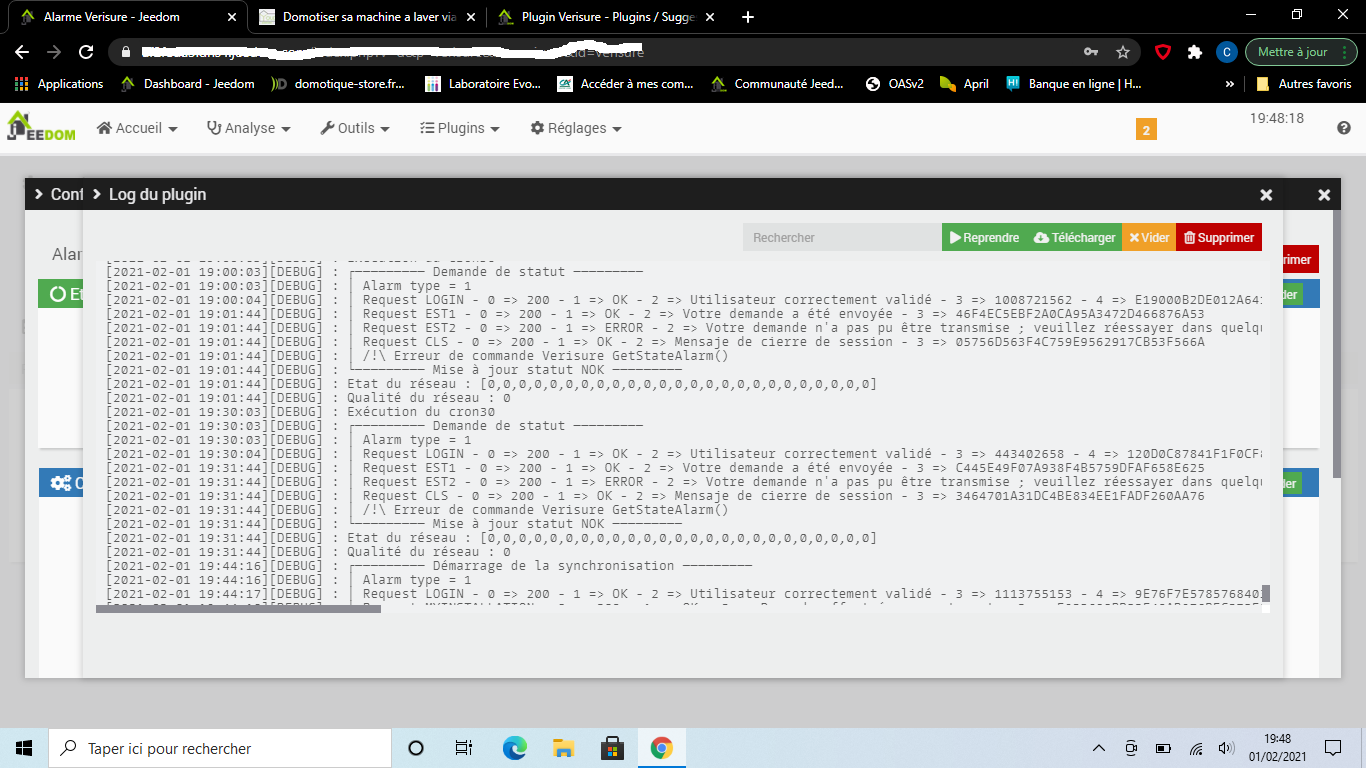
Task: Open the domotique-store.fr bookmark
Action: (338, 84)
